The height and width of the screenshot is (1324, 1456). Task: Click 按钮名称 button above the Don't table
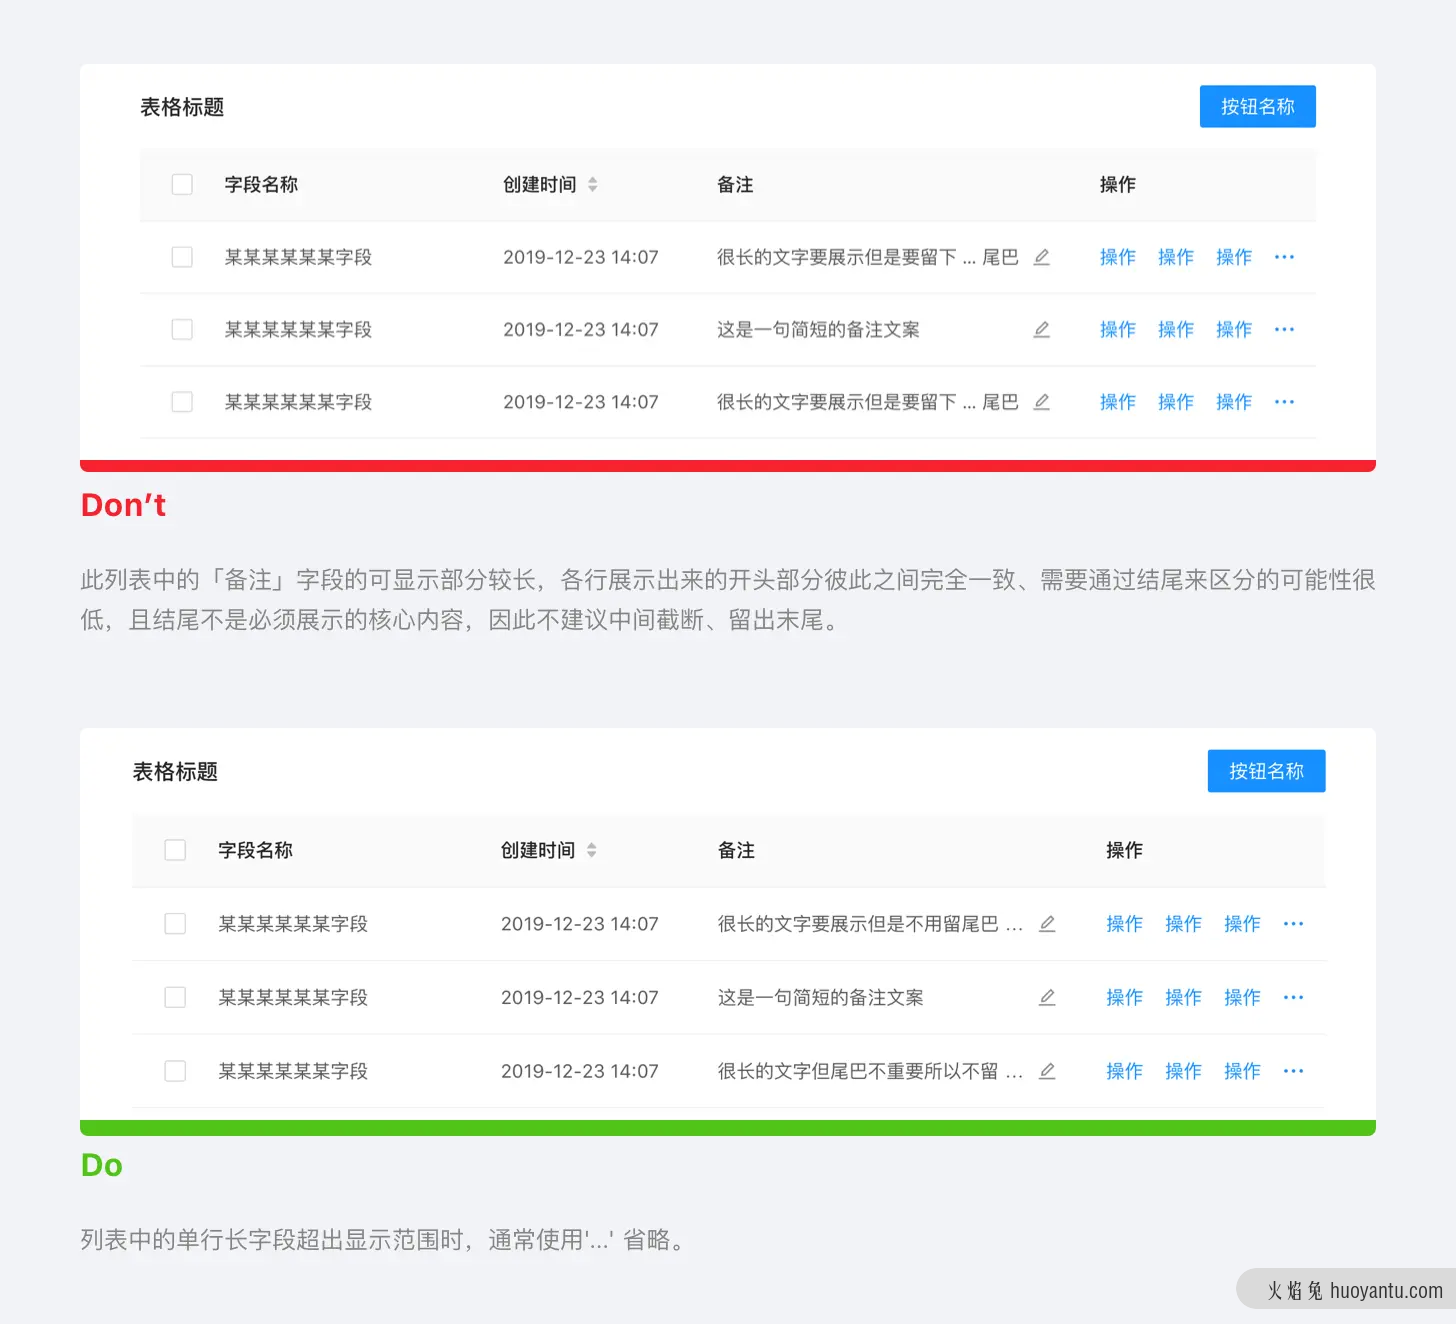[x=1258, y=106]
